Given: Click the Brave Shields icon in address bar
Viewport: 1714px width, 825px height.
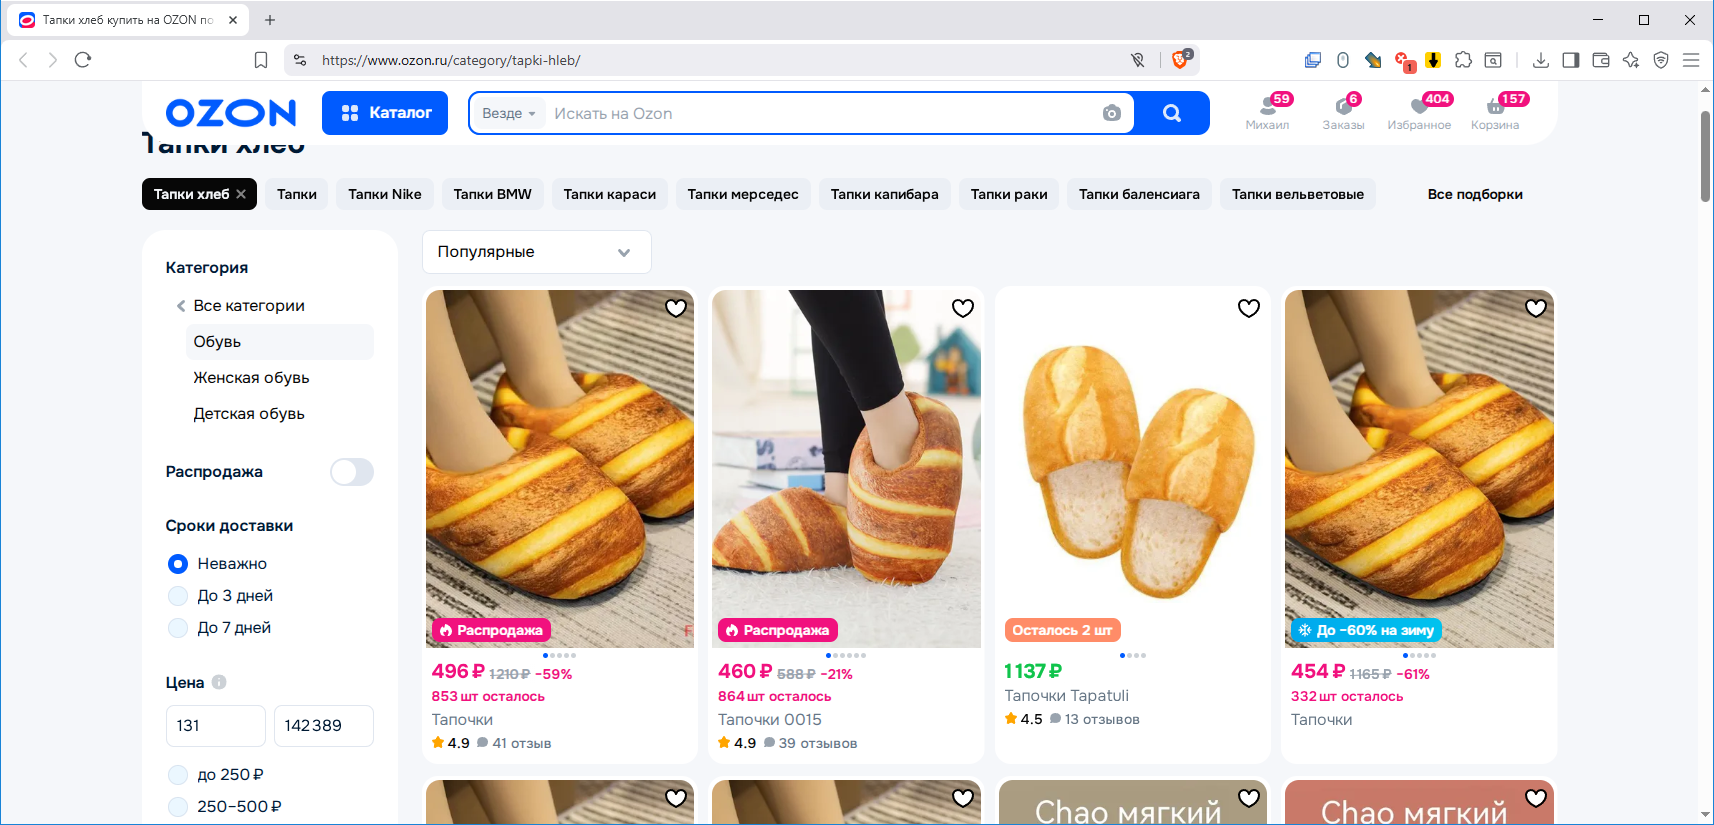Looking at the screenshot, I should pyautogui.click(x=1180, y=60).
